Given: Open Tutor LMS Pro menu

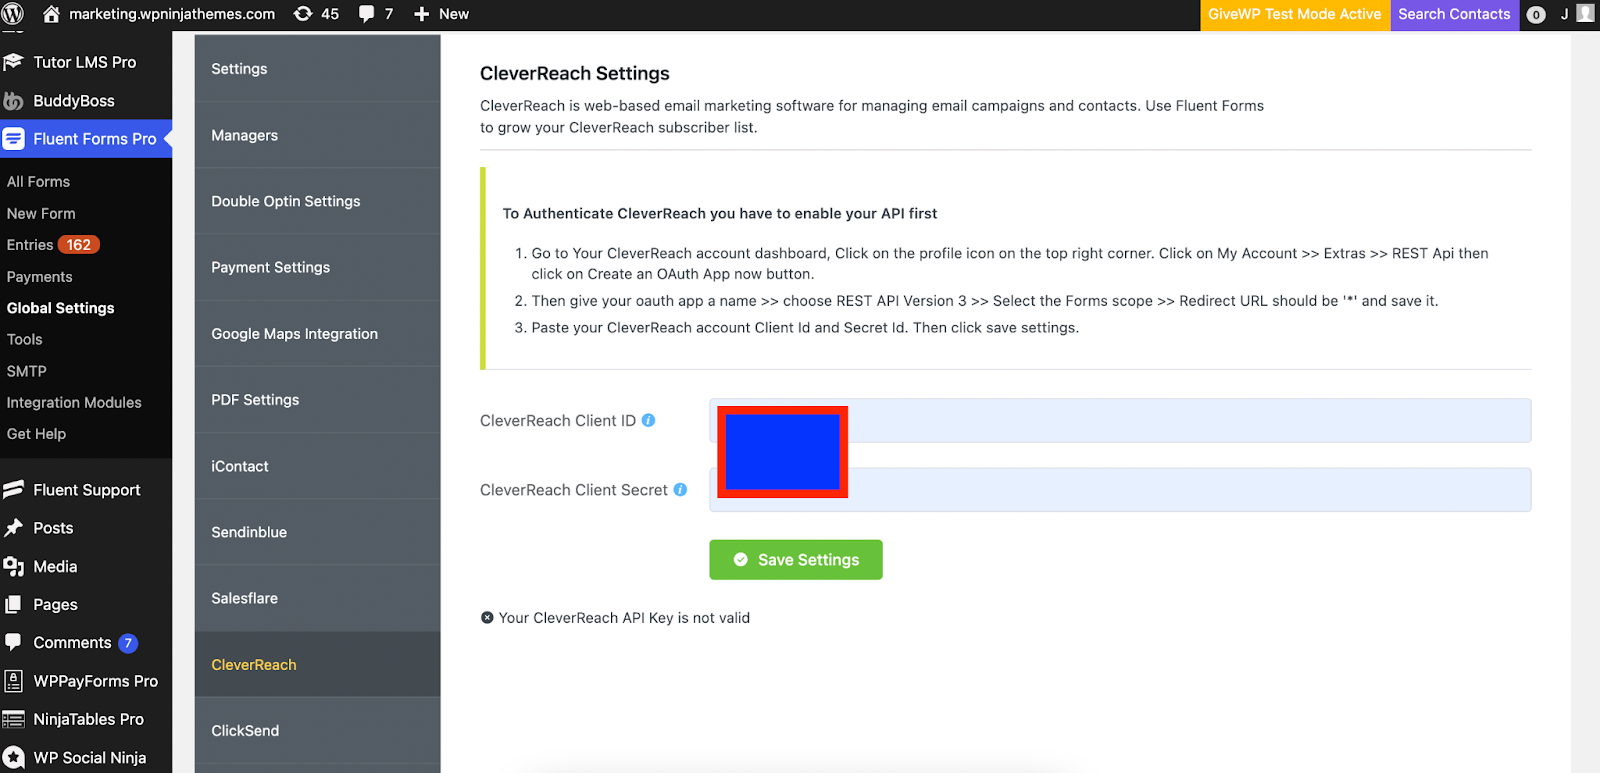Looking at the screenshot, I should [x=85, y=62].
